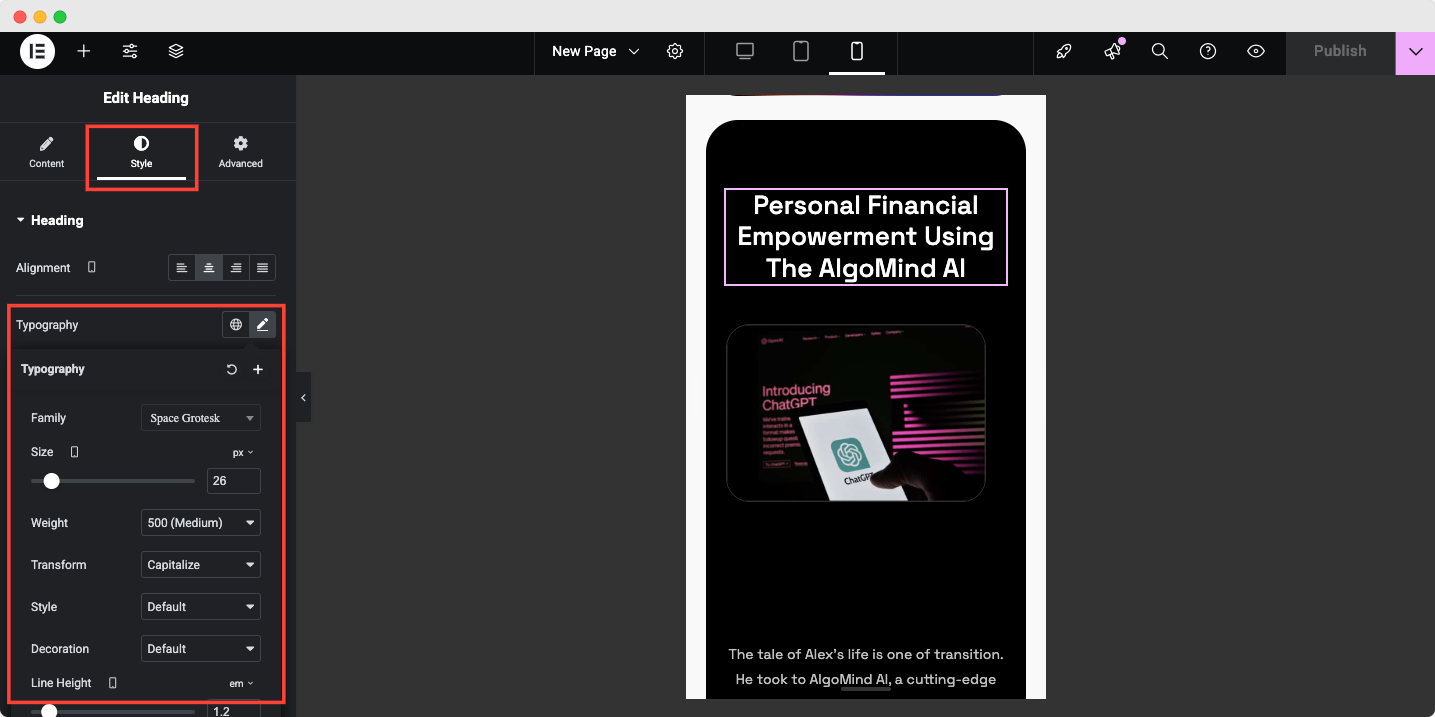The width and height of the screenshot is (1435, 717).
Task: Enable justified text alignment
Action: tap(262, 267)
